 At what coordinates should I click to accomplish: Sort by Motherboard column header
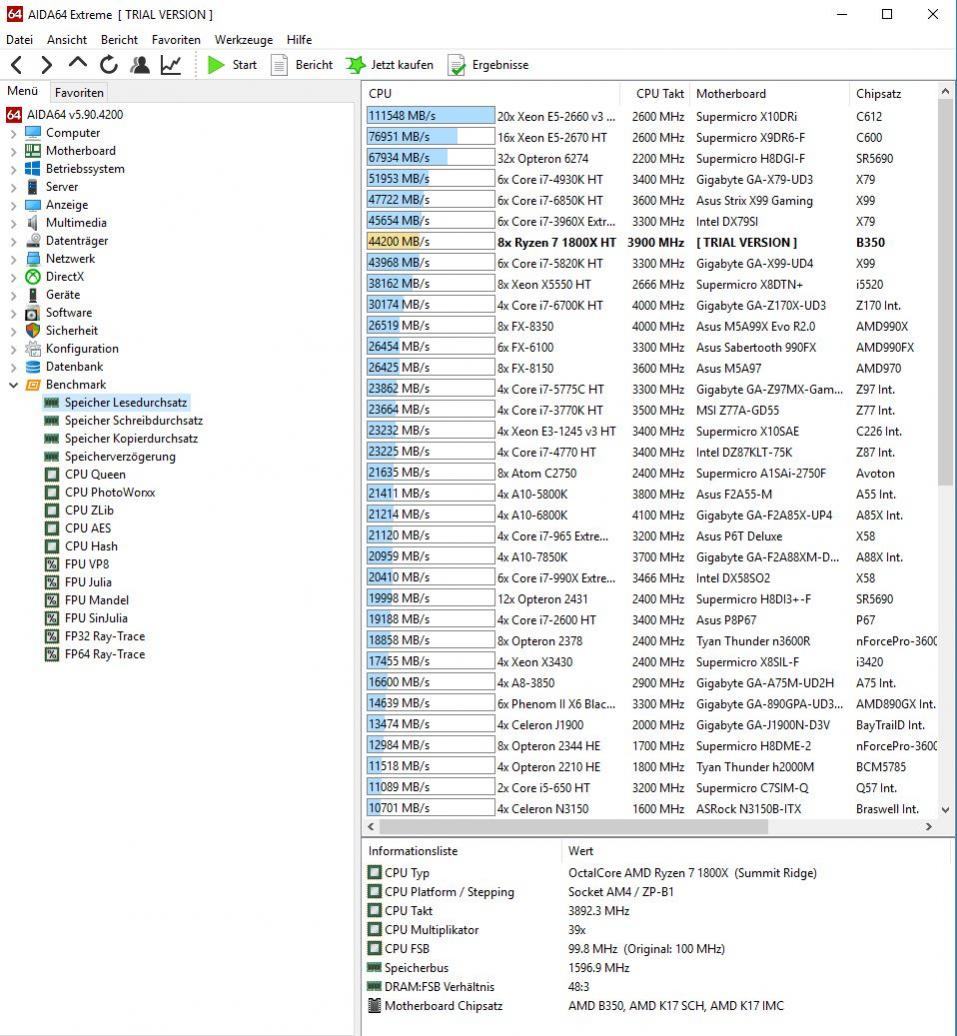[x=769, y=94]
